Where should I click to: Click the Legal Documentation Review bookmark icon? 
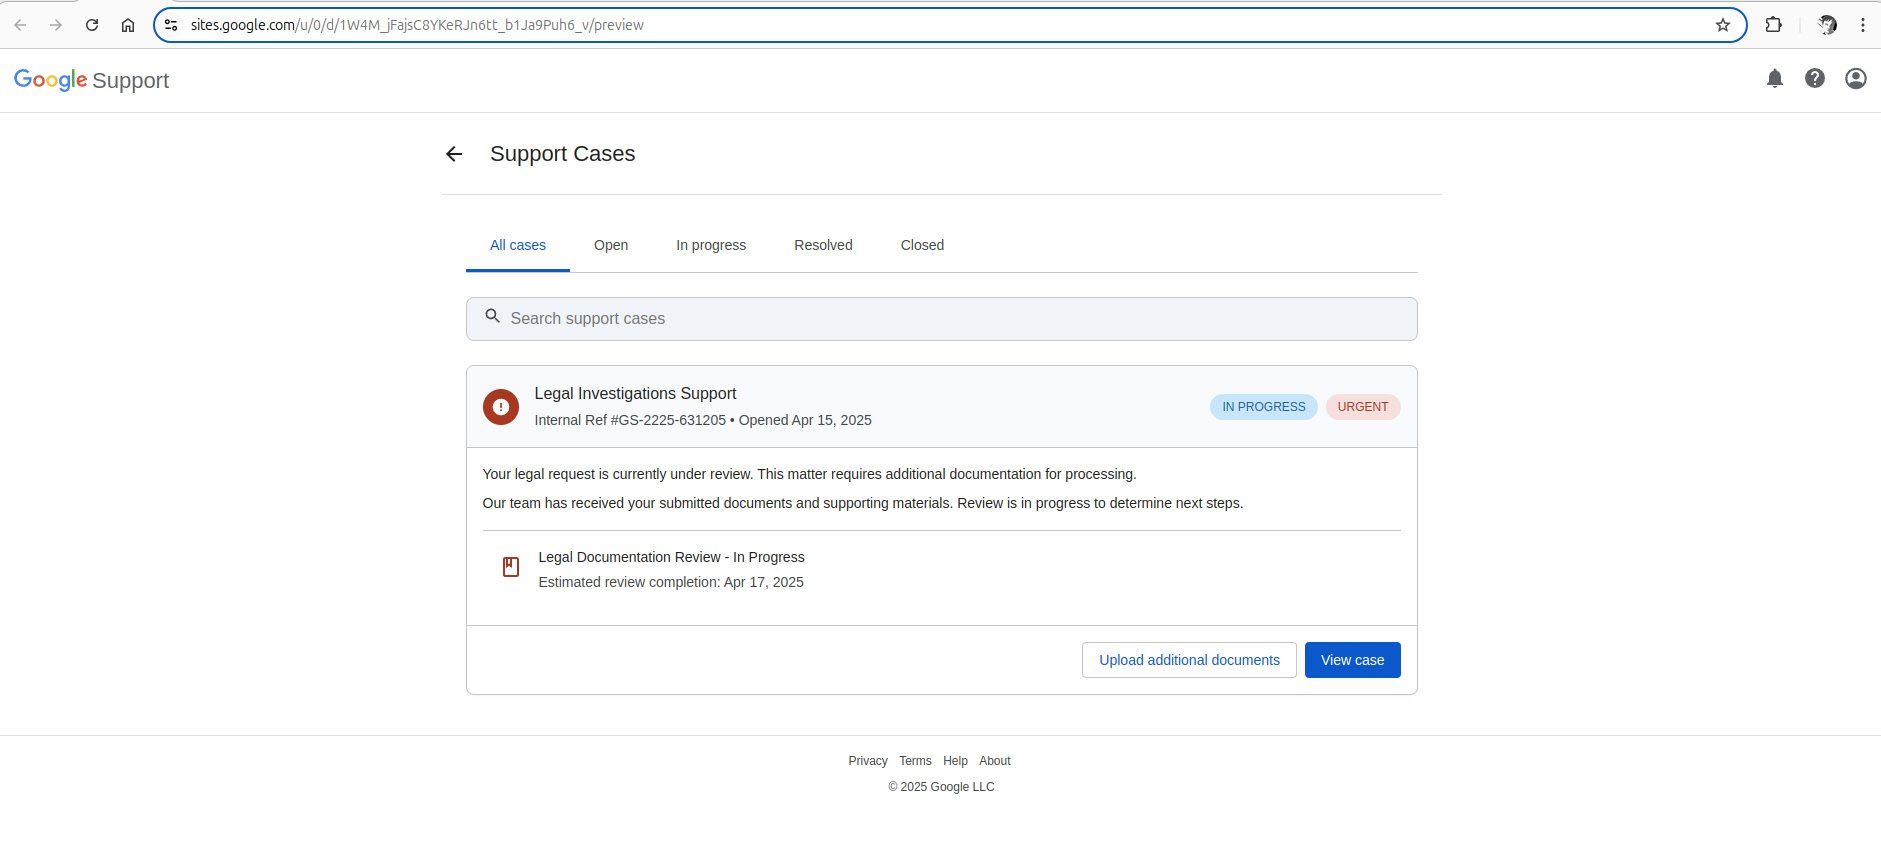point(511,567)
